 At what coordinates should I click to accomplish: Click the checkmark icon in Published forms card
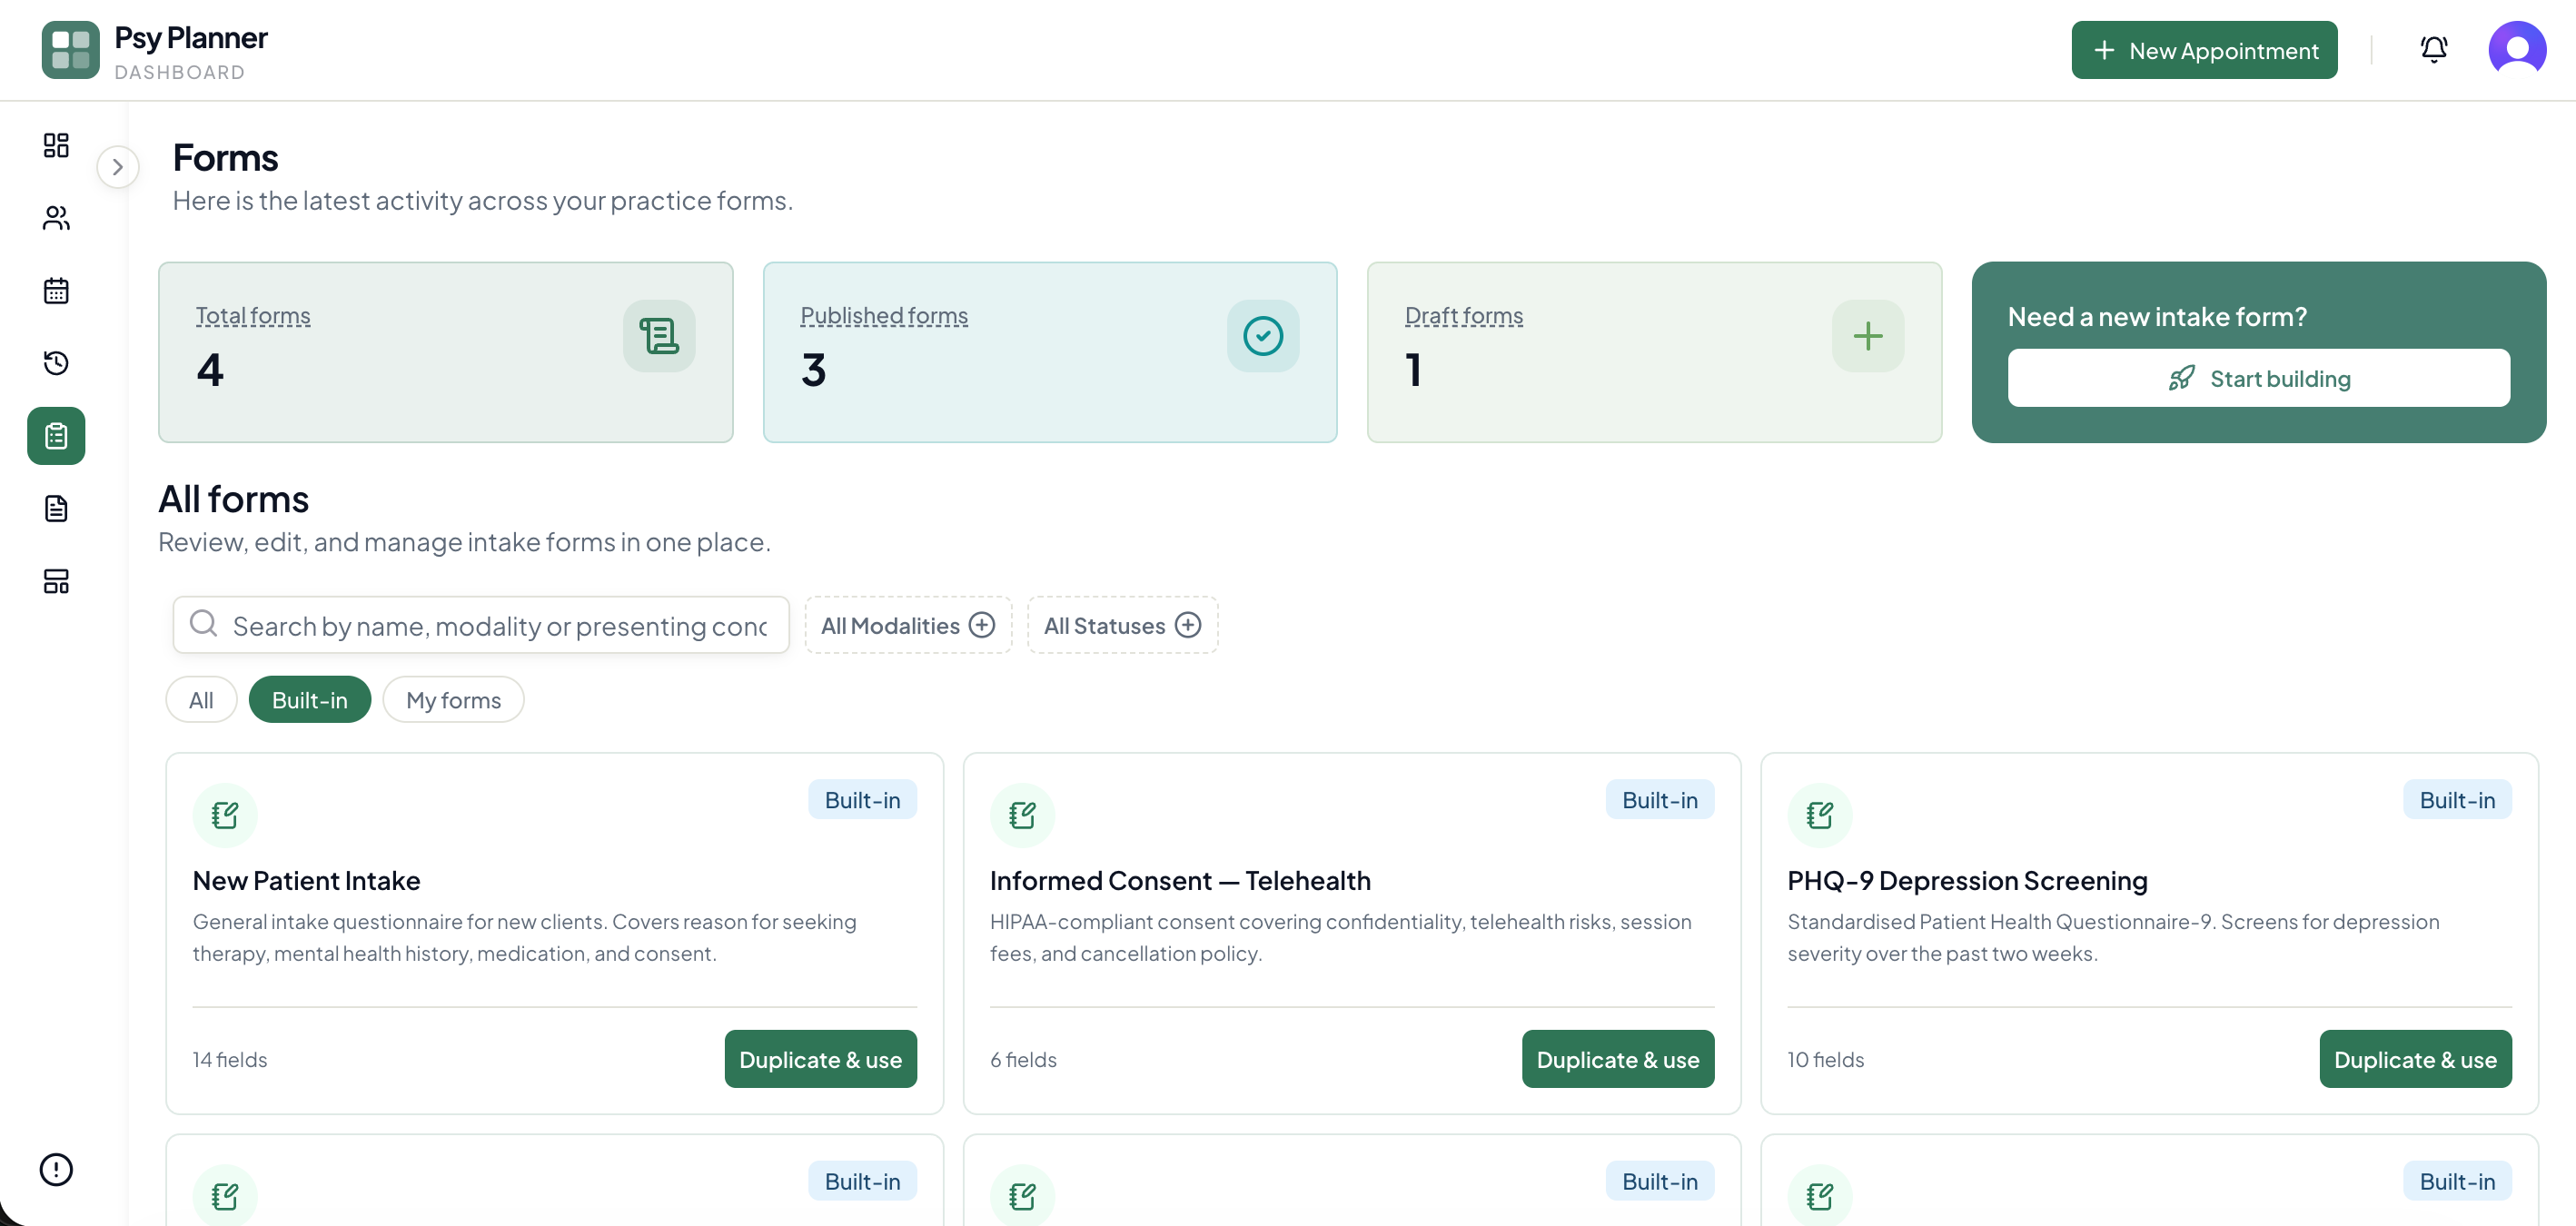click(1263, 336)
